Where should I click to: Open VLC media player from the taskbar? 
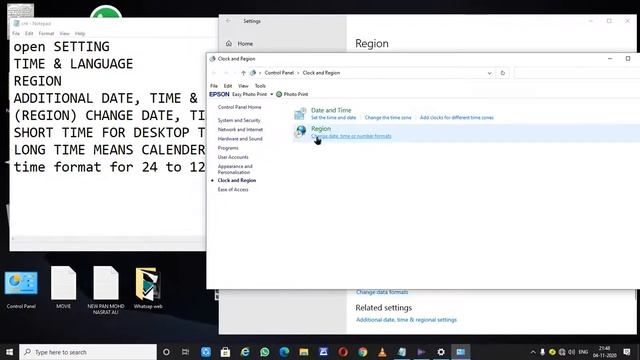[x=382, y=352]
